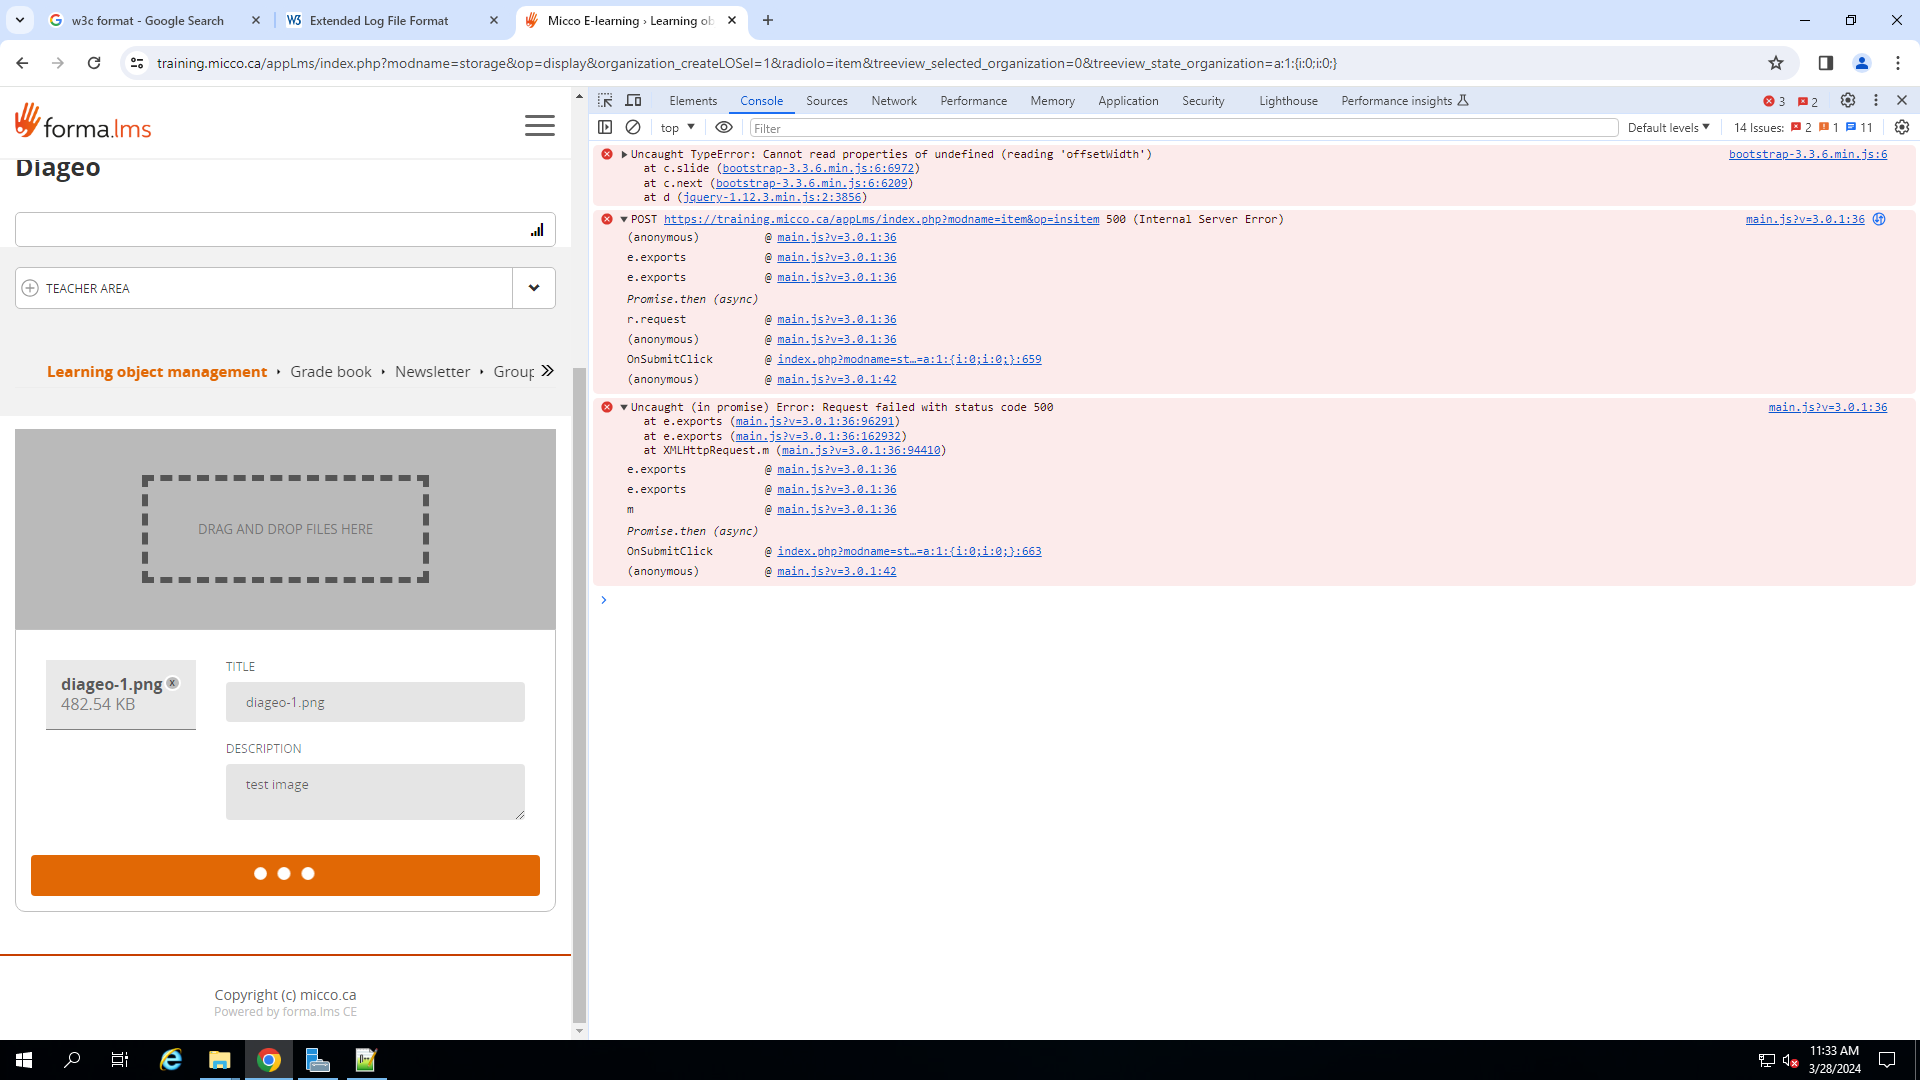Open the console settings gear icon

click(1902, 127)
